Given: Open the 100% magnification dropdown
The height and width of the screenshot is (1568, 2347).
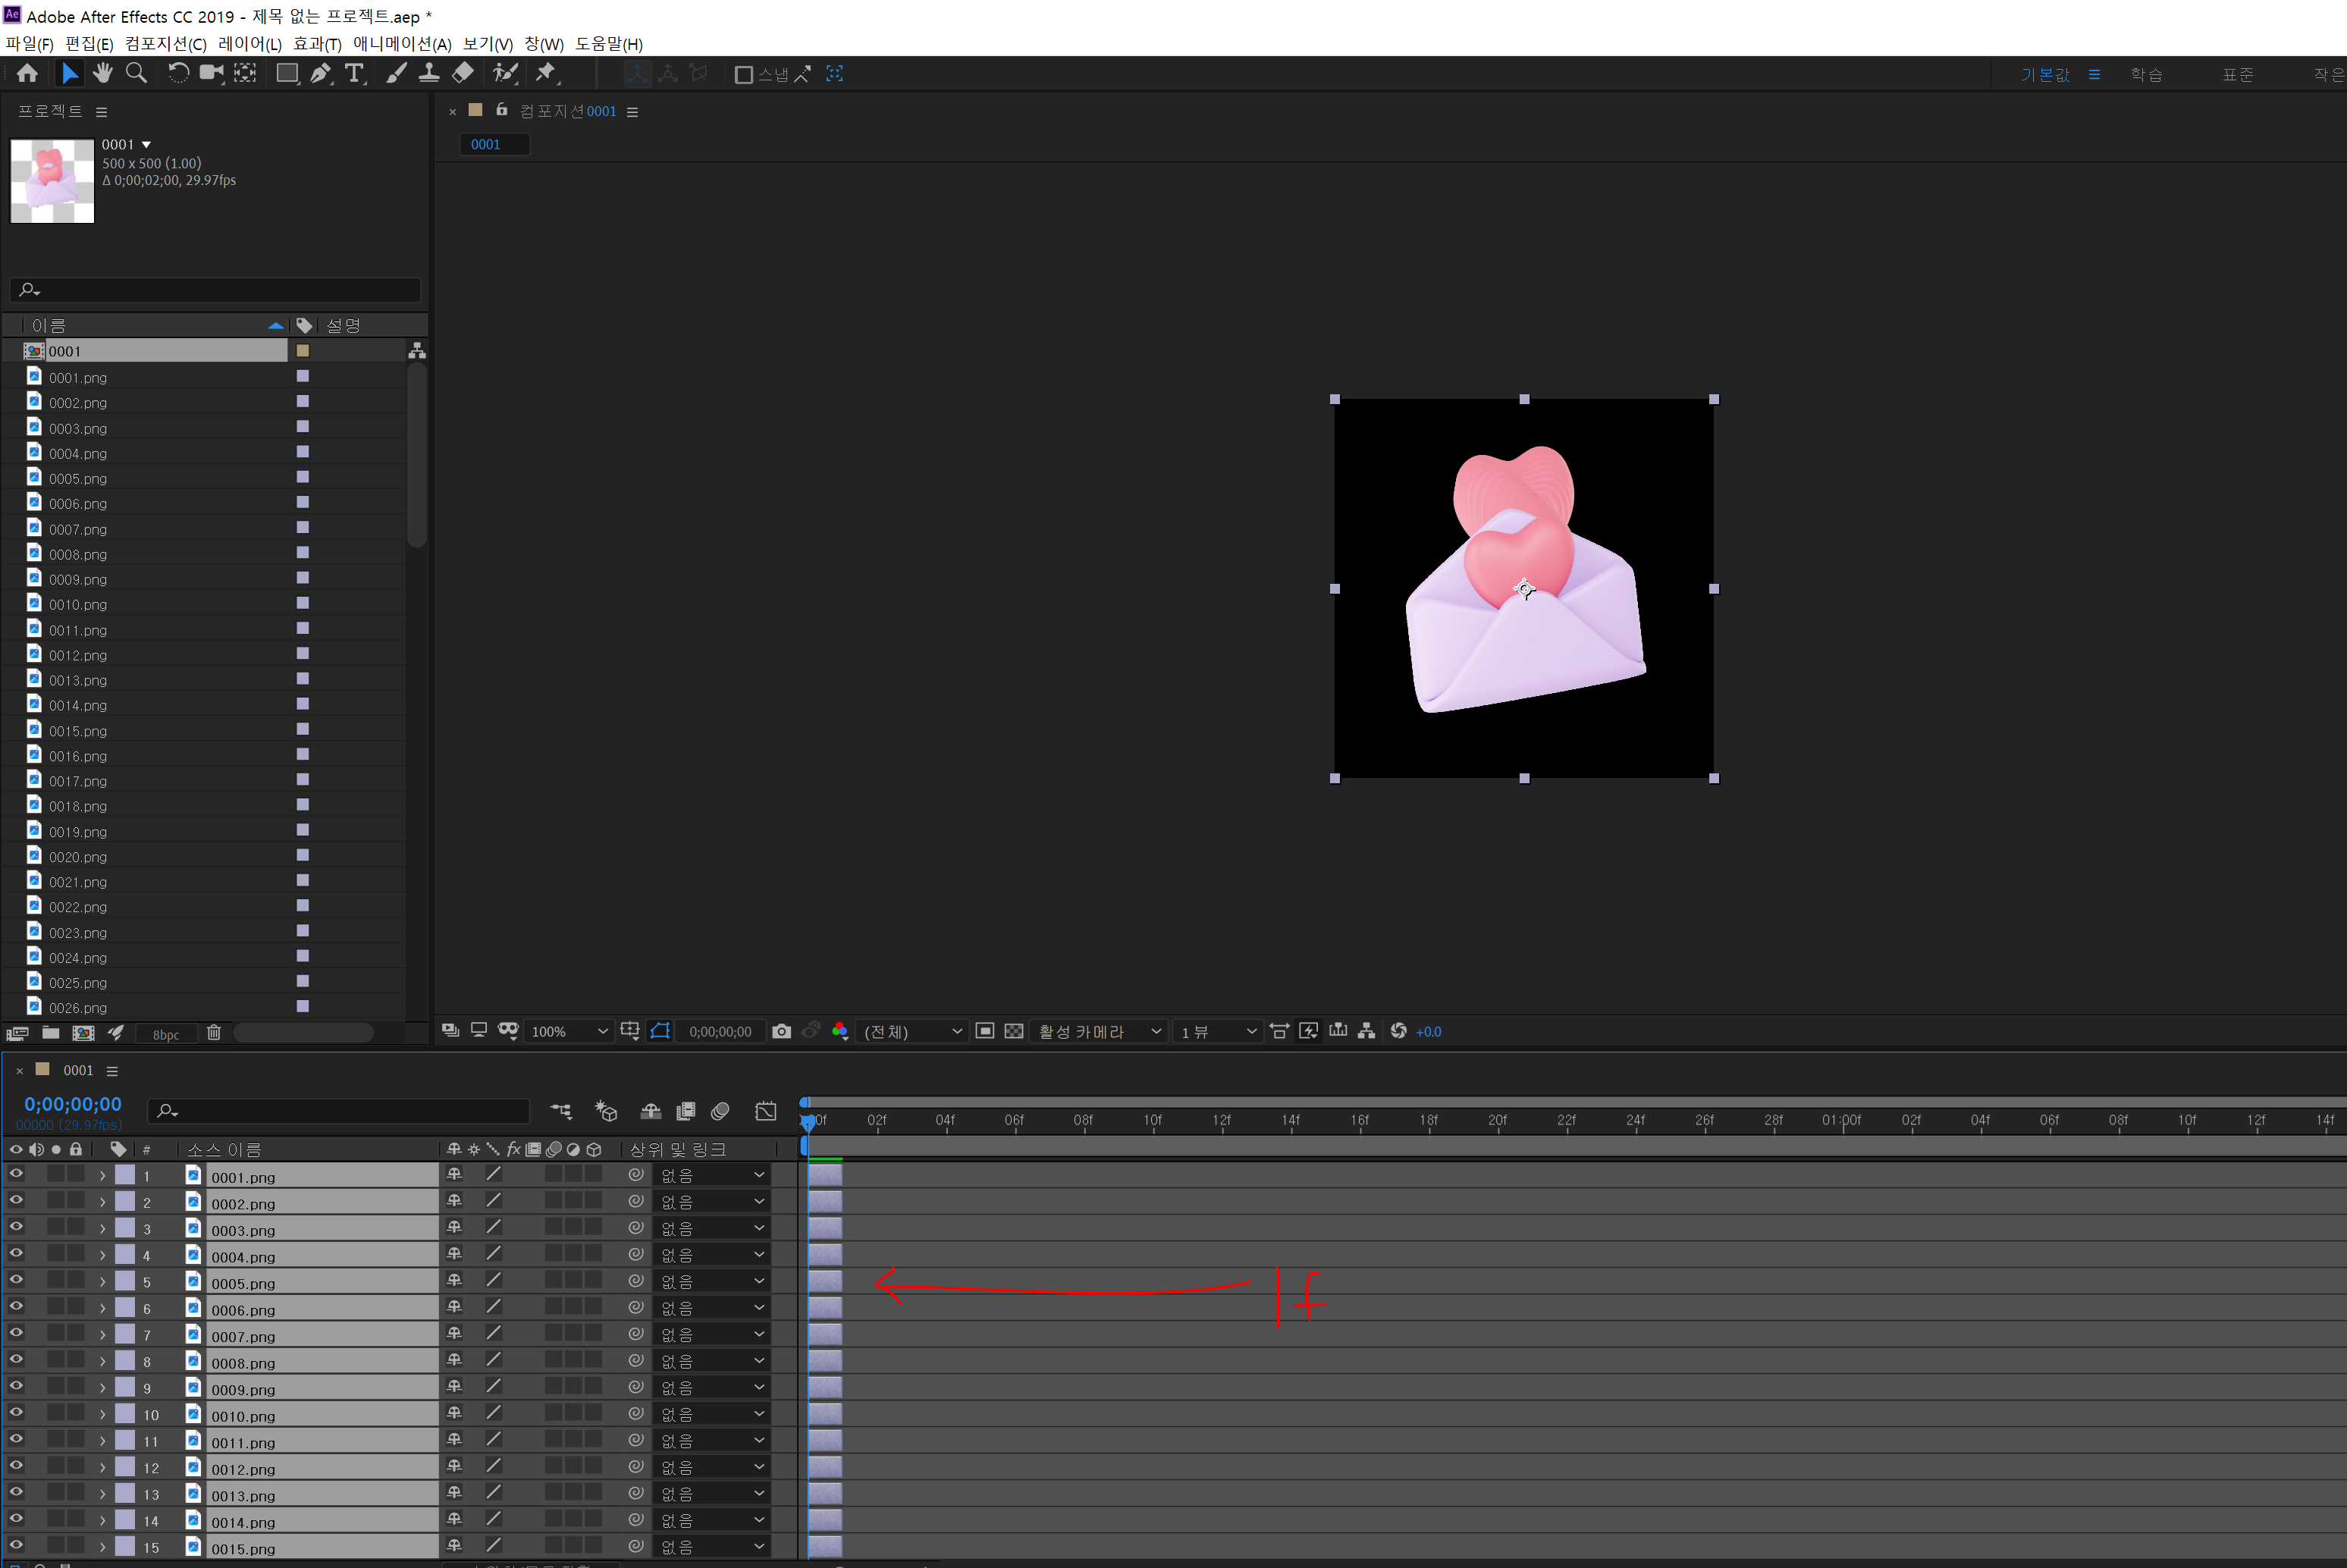Looking at the screenshot, I should [568, 1031].
